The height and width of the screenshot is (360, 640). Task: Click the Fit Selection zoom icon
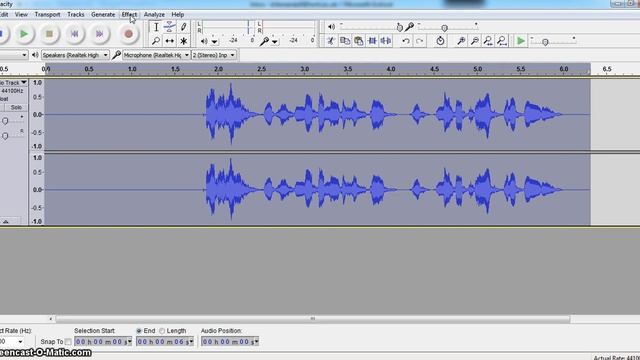488,41
